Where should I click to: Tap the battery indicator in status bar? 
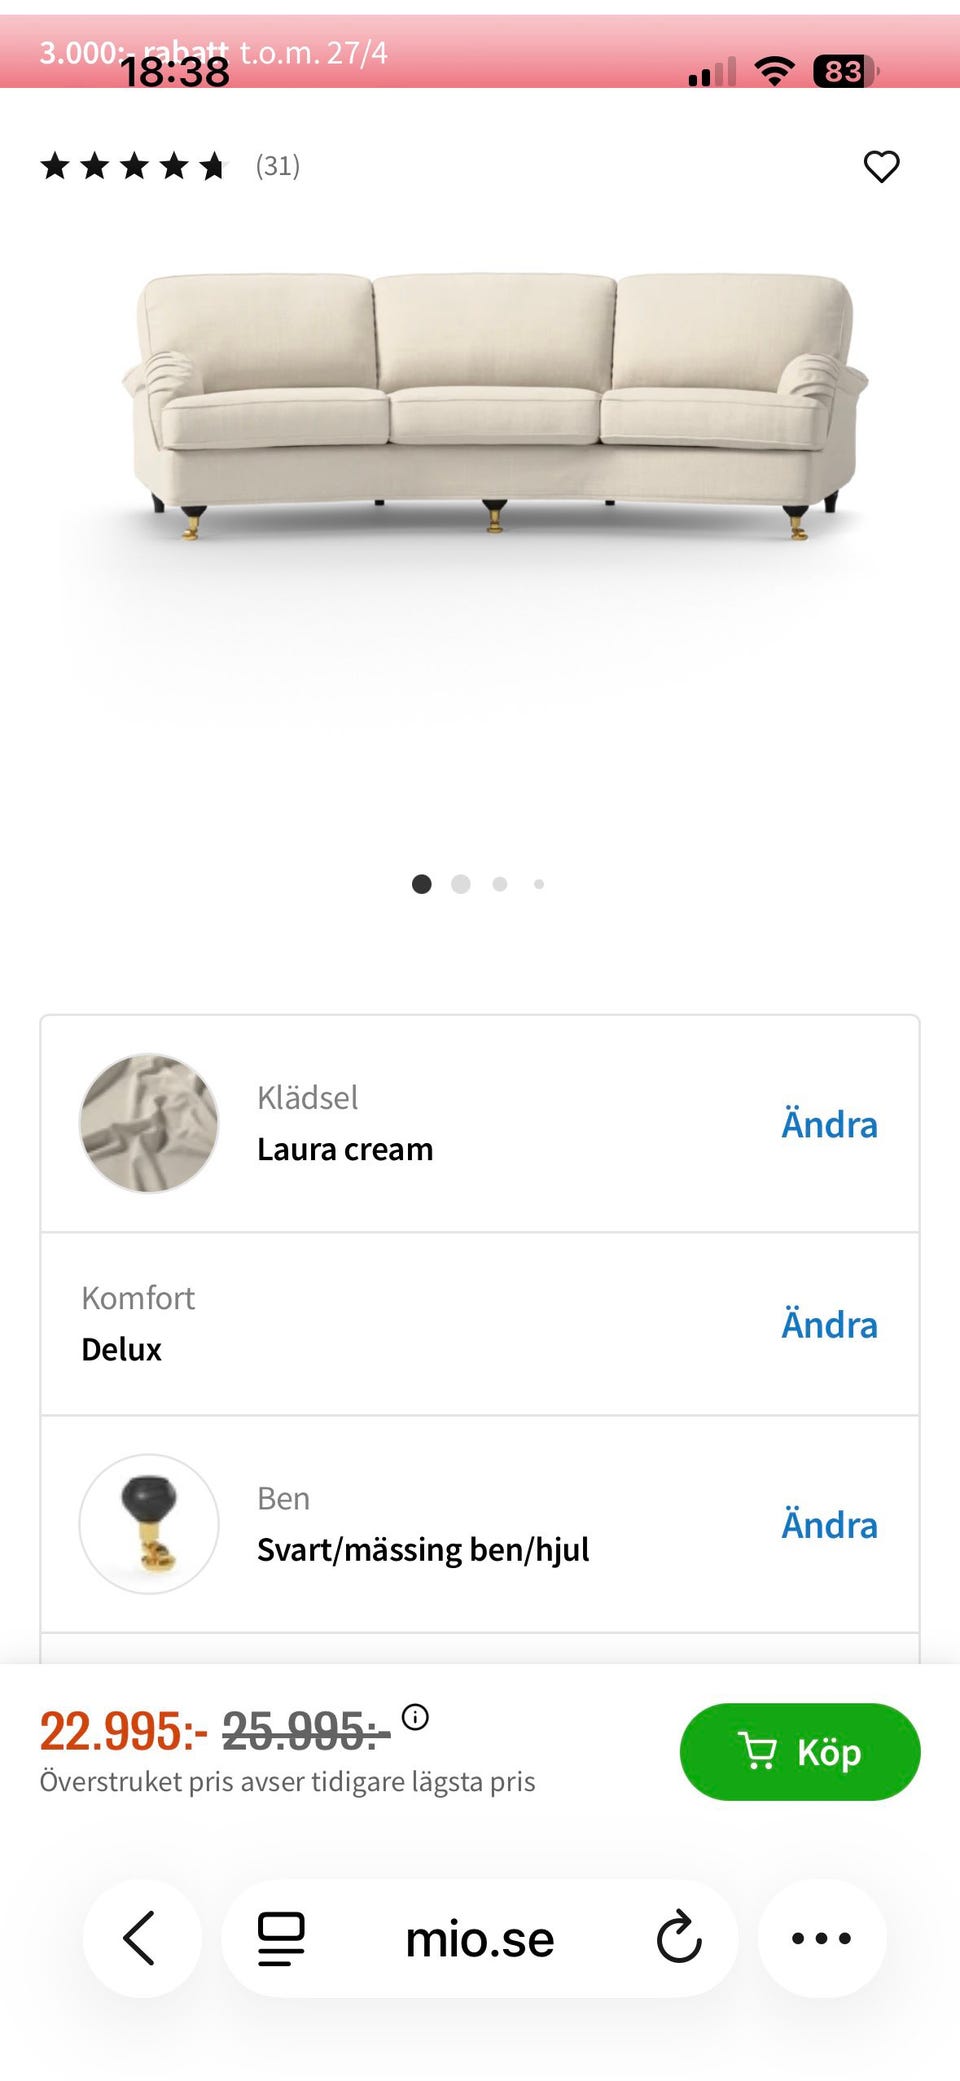point(845,72)
